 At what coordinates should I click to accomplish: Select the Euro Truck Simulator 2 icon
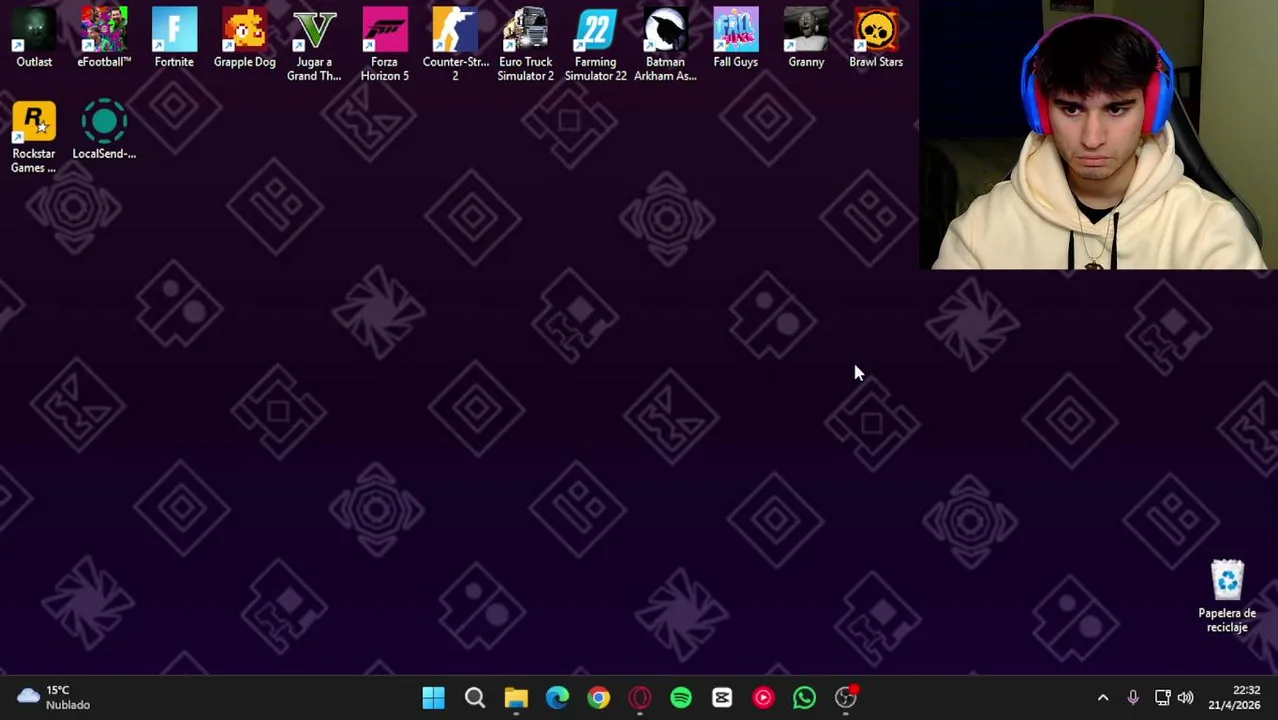tap(525, 44)
